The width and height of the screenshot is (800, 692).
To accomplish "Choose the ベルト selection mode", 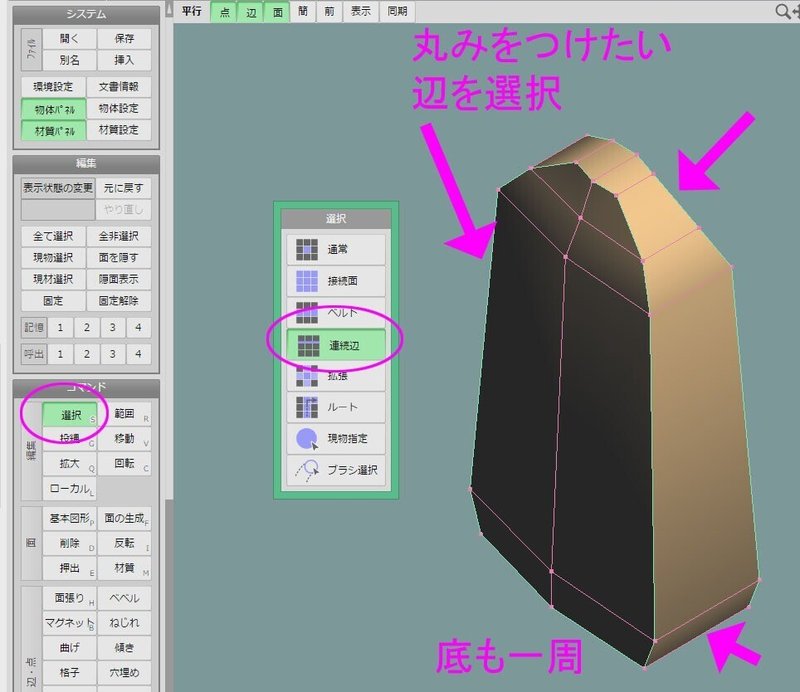I will pyautogui.click(x=336, y=312).
